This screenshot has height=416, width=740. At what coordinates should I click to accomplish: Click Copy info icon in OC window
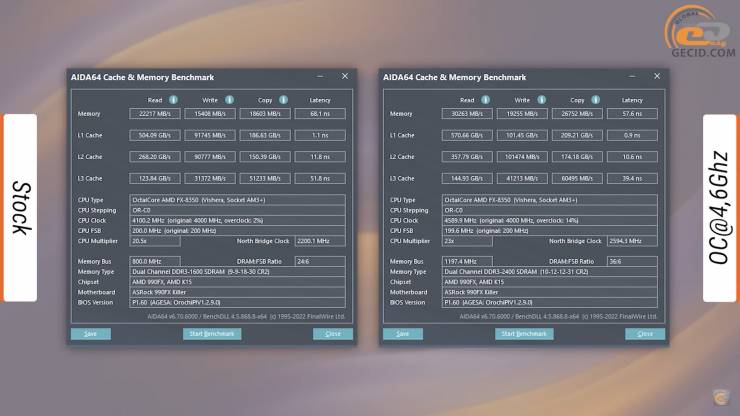pos(596,100)
